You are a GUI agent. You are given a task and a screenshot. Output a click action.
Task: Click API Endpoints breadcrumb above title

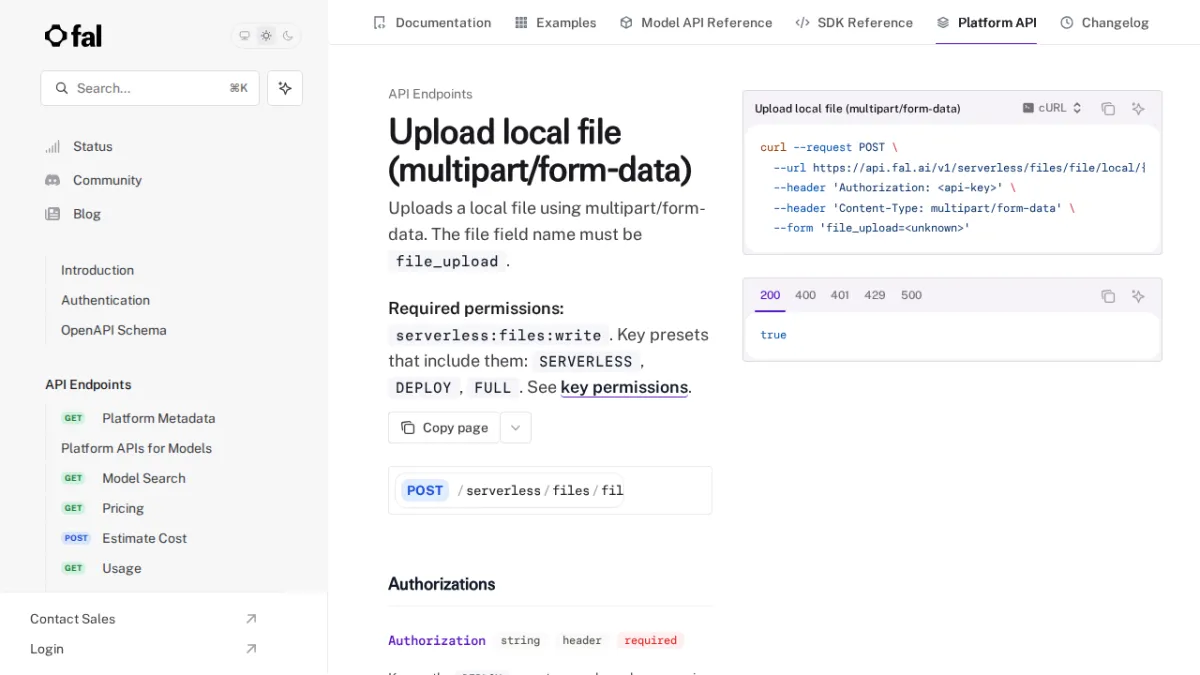pos(430,94)
